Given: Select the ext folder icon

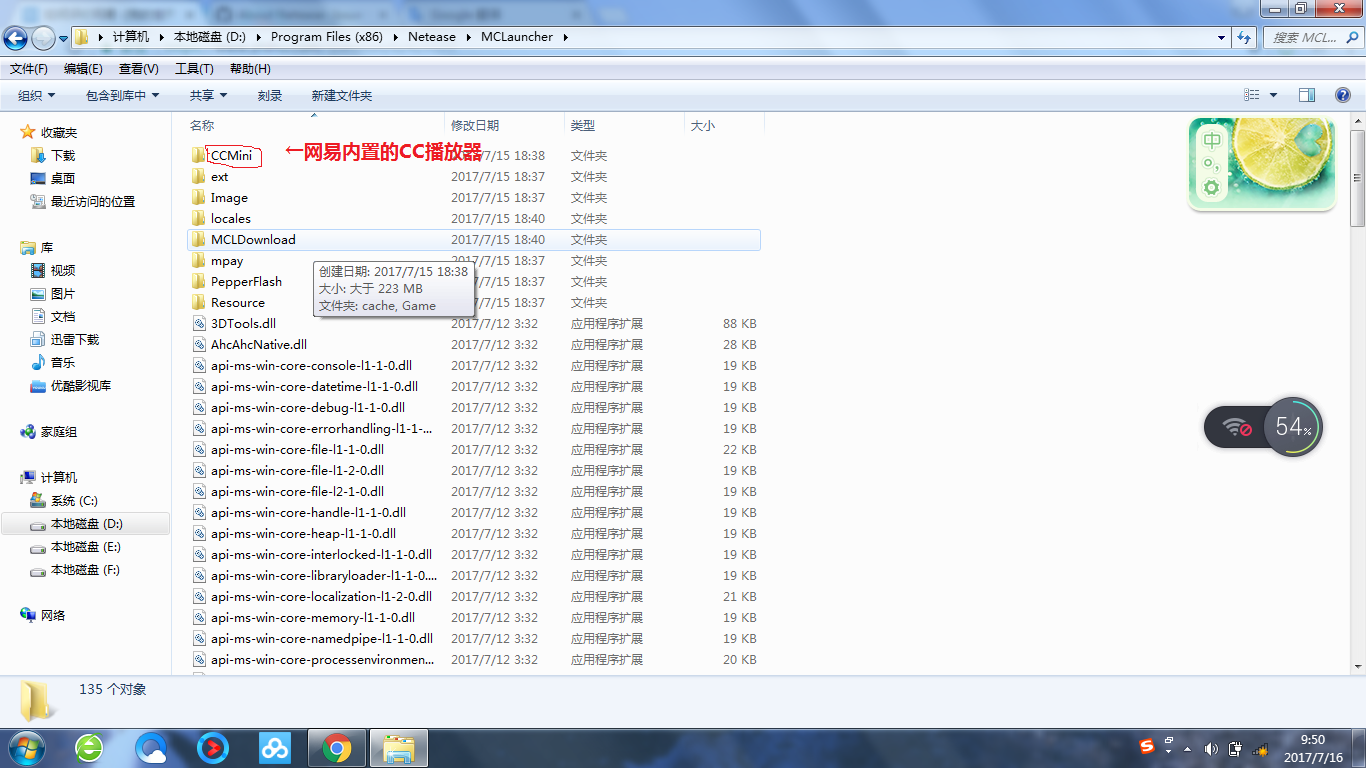Looking at the screenshot, I should pyautogui.click(x=199, y=177).
